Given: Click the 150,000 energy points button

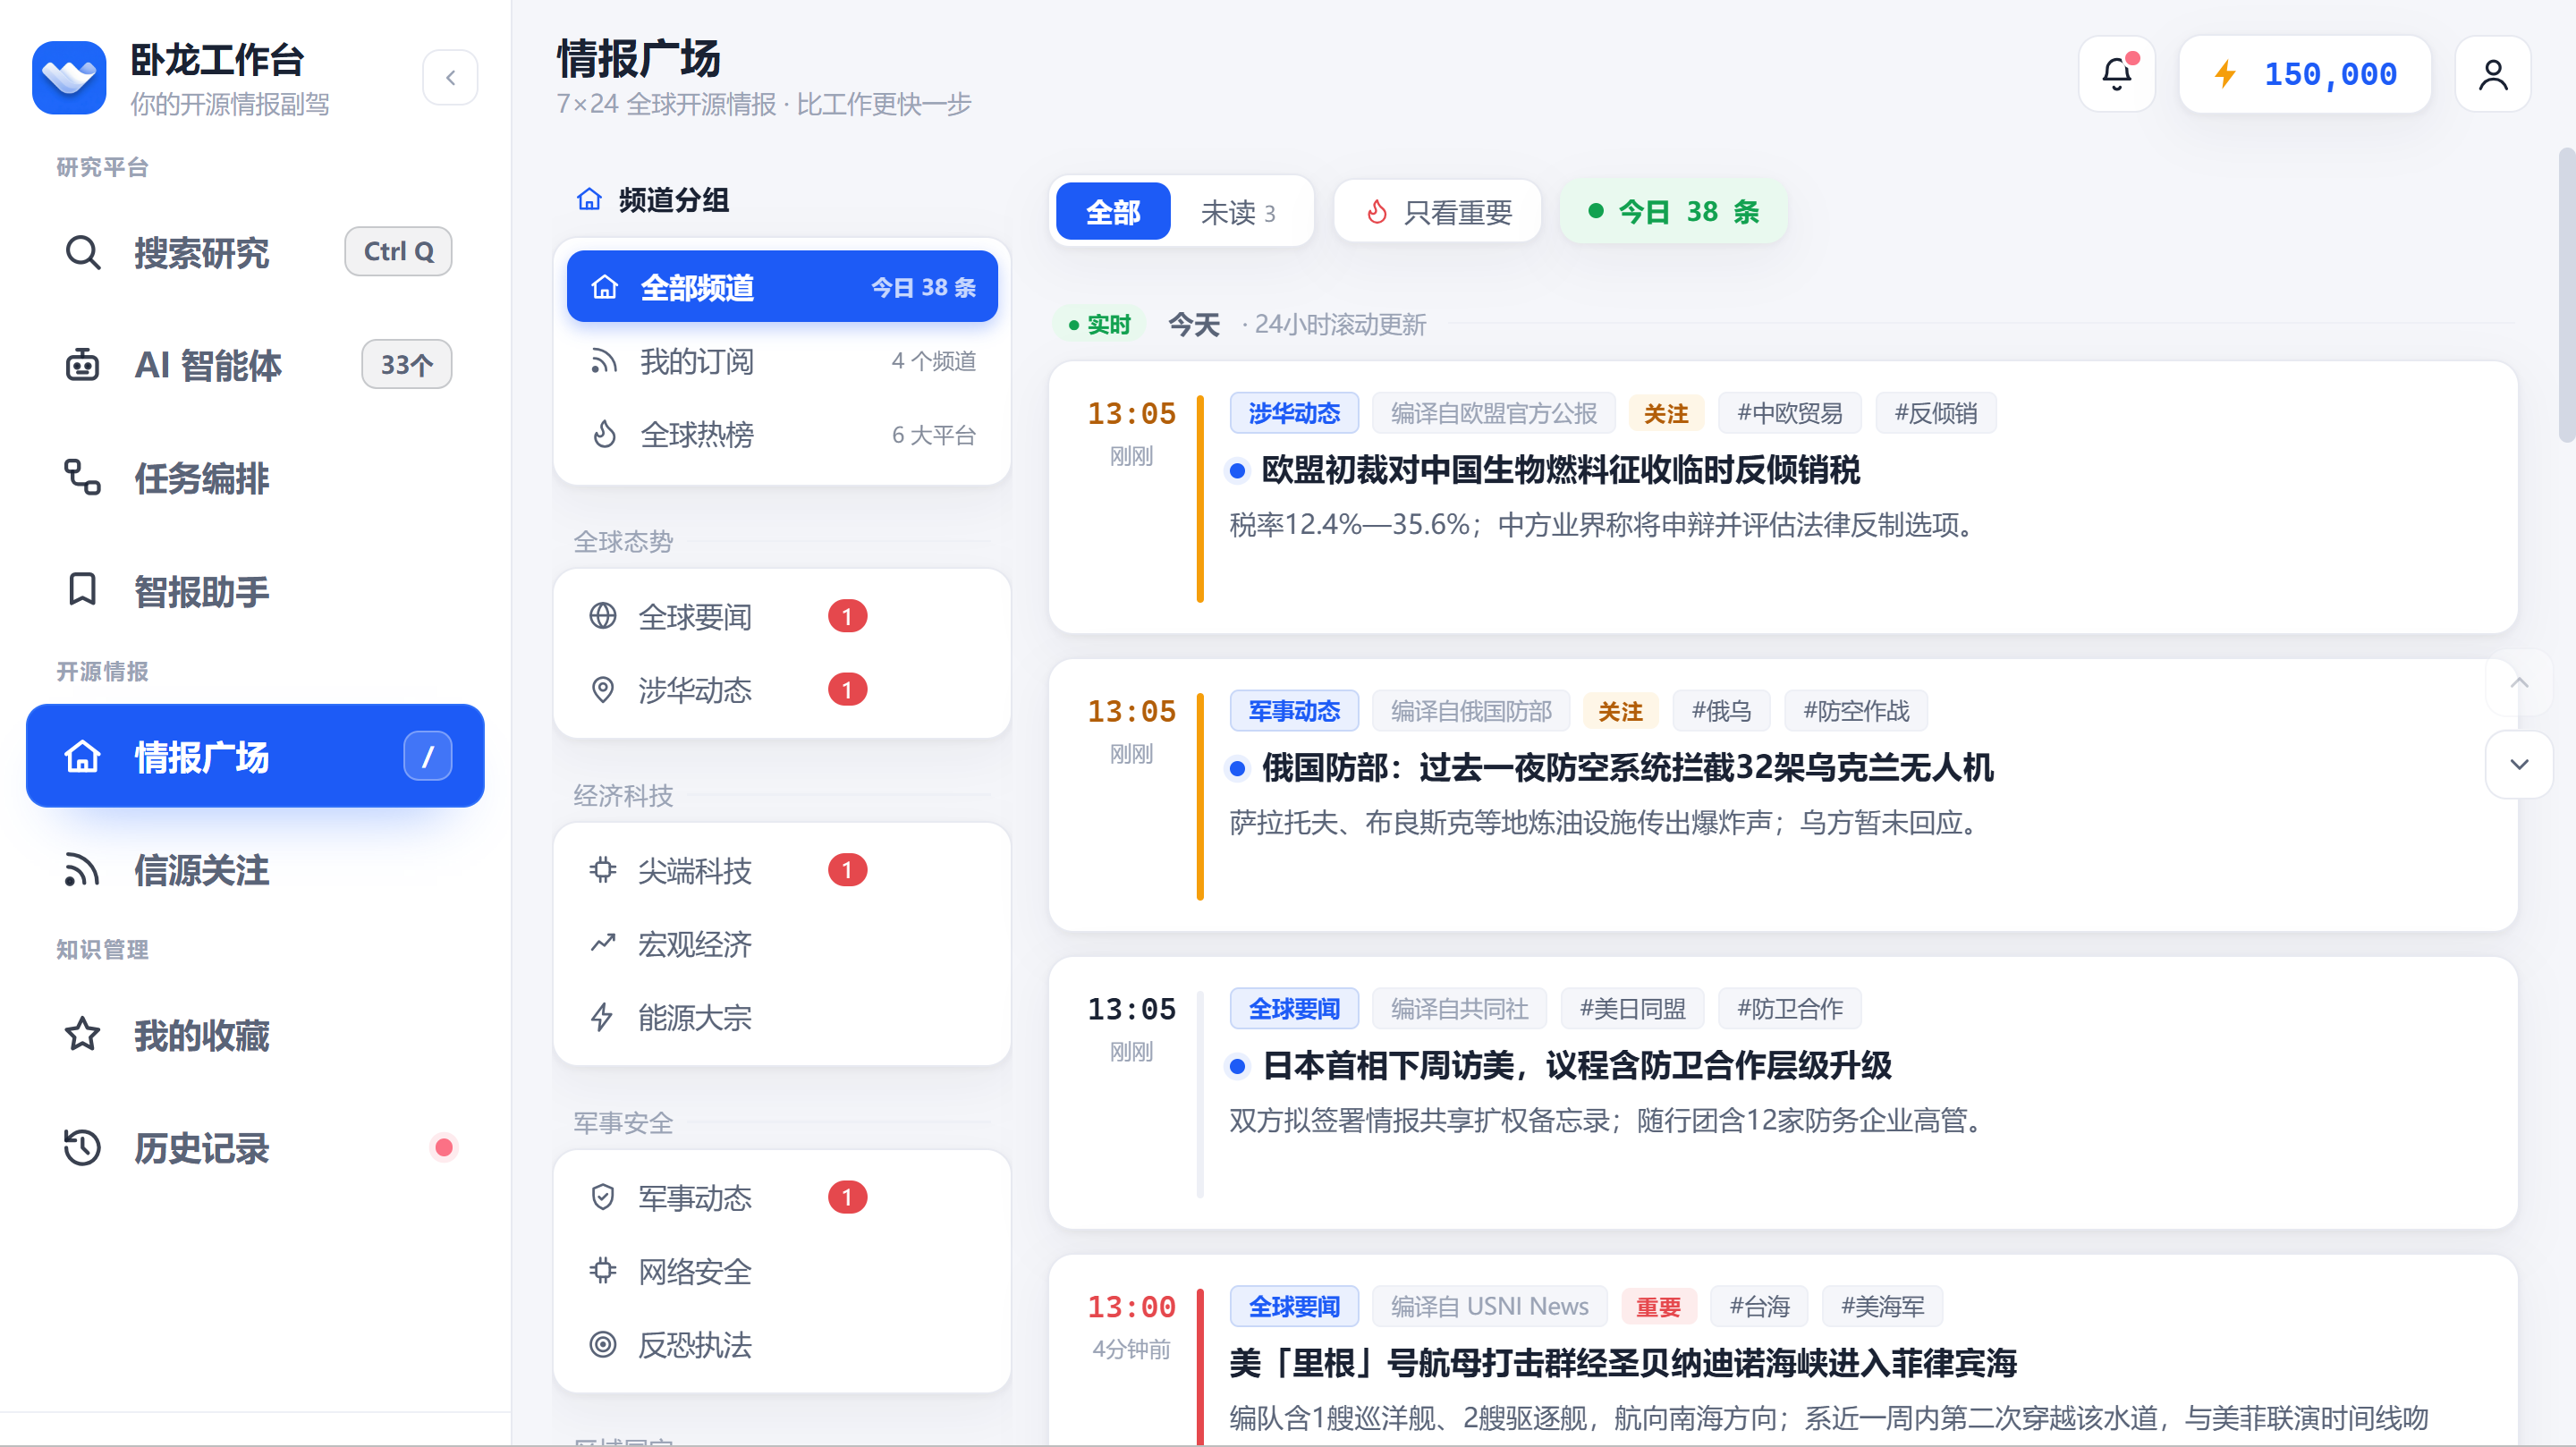Looking at the screenshot, I should (x=2304, y=74).
